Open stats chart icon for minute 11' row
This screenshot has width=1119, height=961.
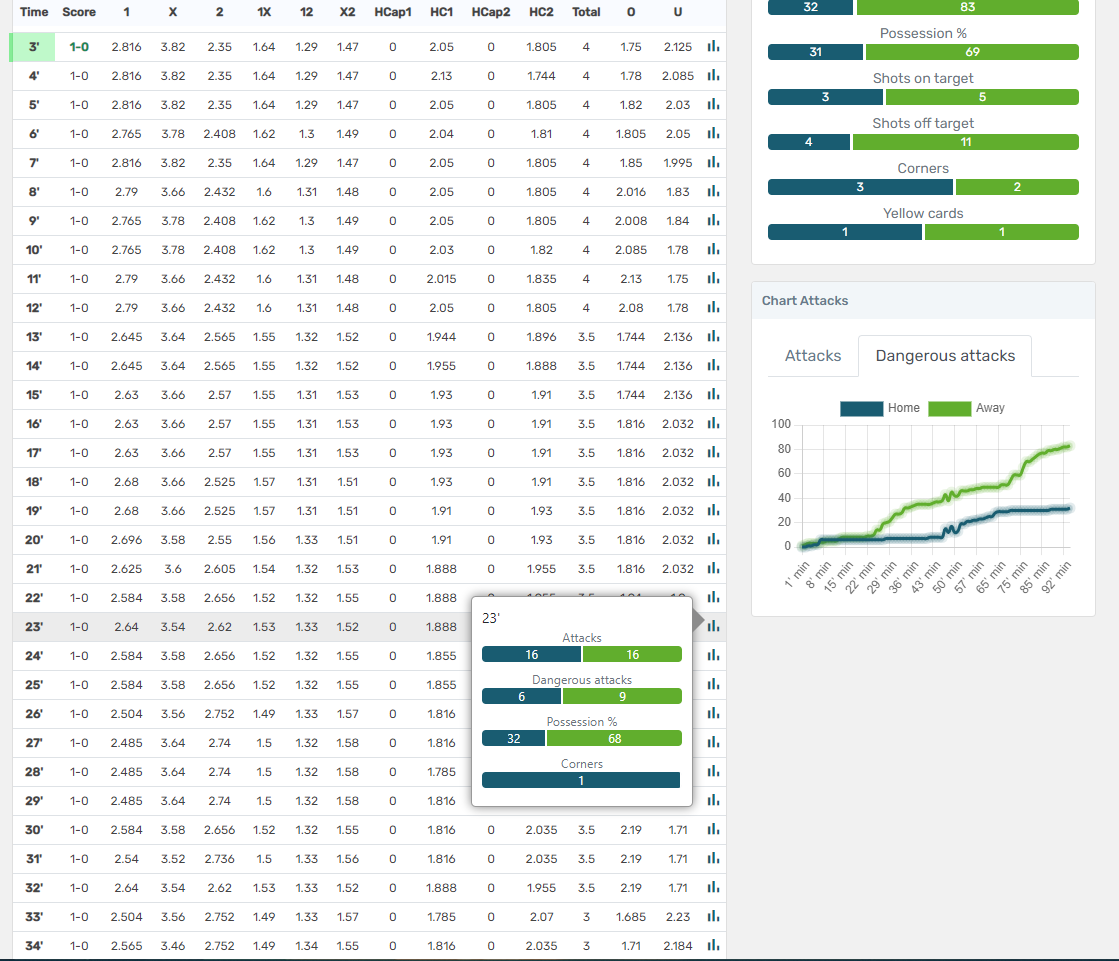[x=713, y=278]
